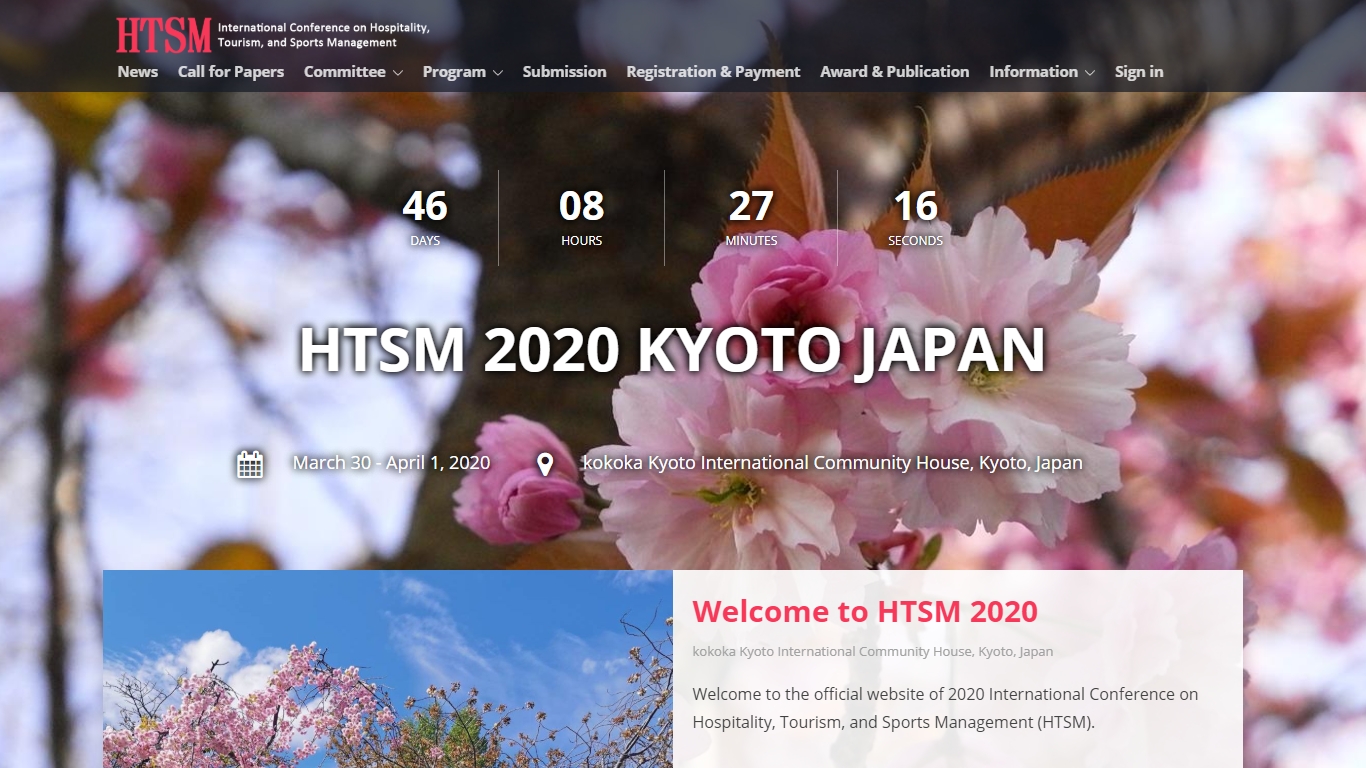
Task: Click the HTSM 2020 KYOTO JAPAN heading
Action: coord(672,350)
